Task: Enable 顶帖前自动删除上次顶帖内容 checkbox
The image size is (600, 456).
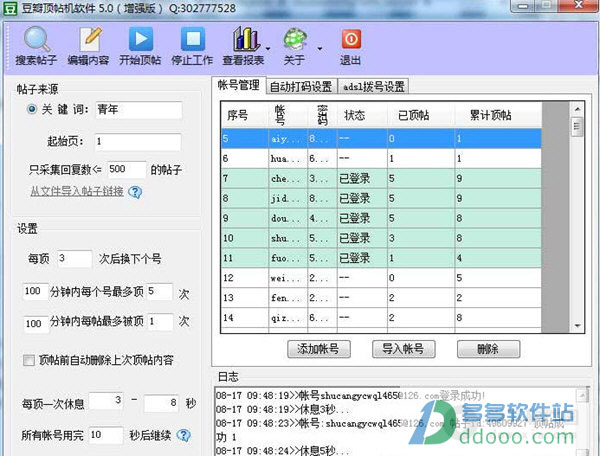Action: coord(29,360)
